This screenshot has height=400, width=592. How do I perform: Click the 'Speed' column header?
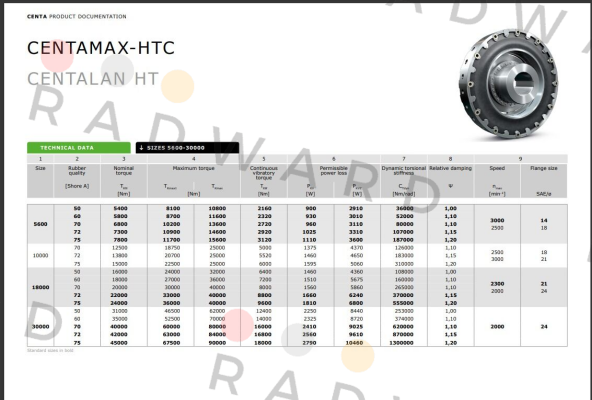[497, 168]
